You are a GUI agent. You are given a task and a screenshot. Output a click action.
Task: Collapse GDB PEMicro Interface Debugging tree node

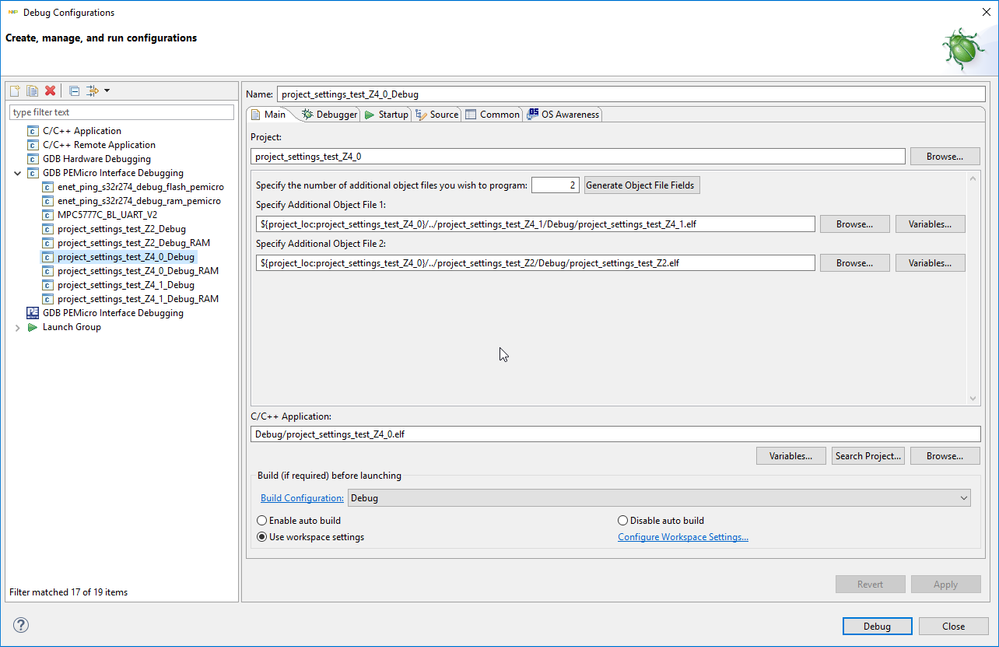point(18,173)
